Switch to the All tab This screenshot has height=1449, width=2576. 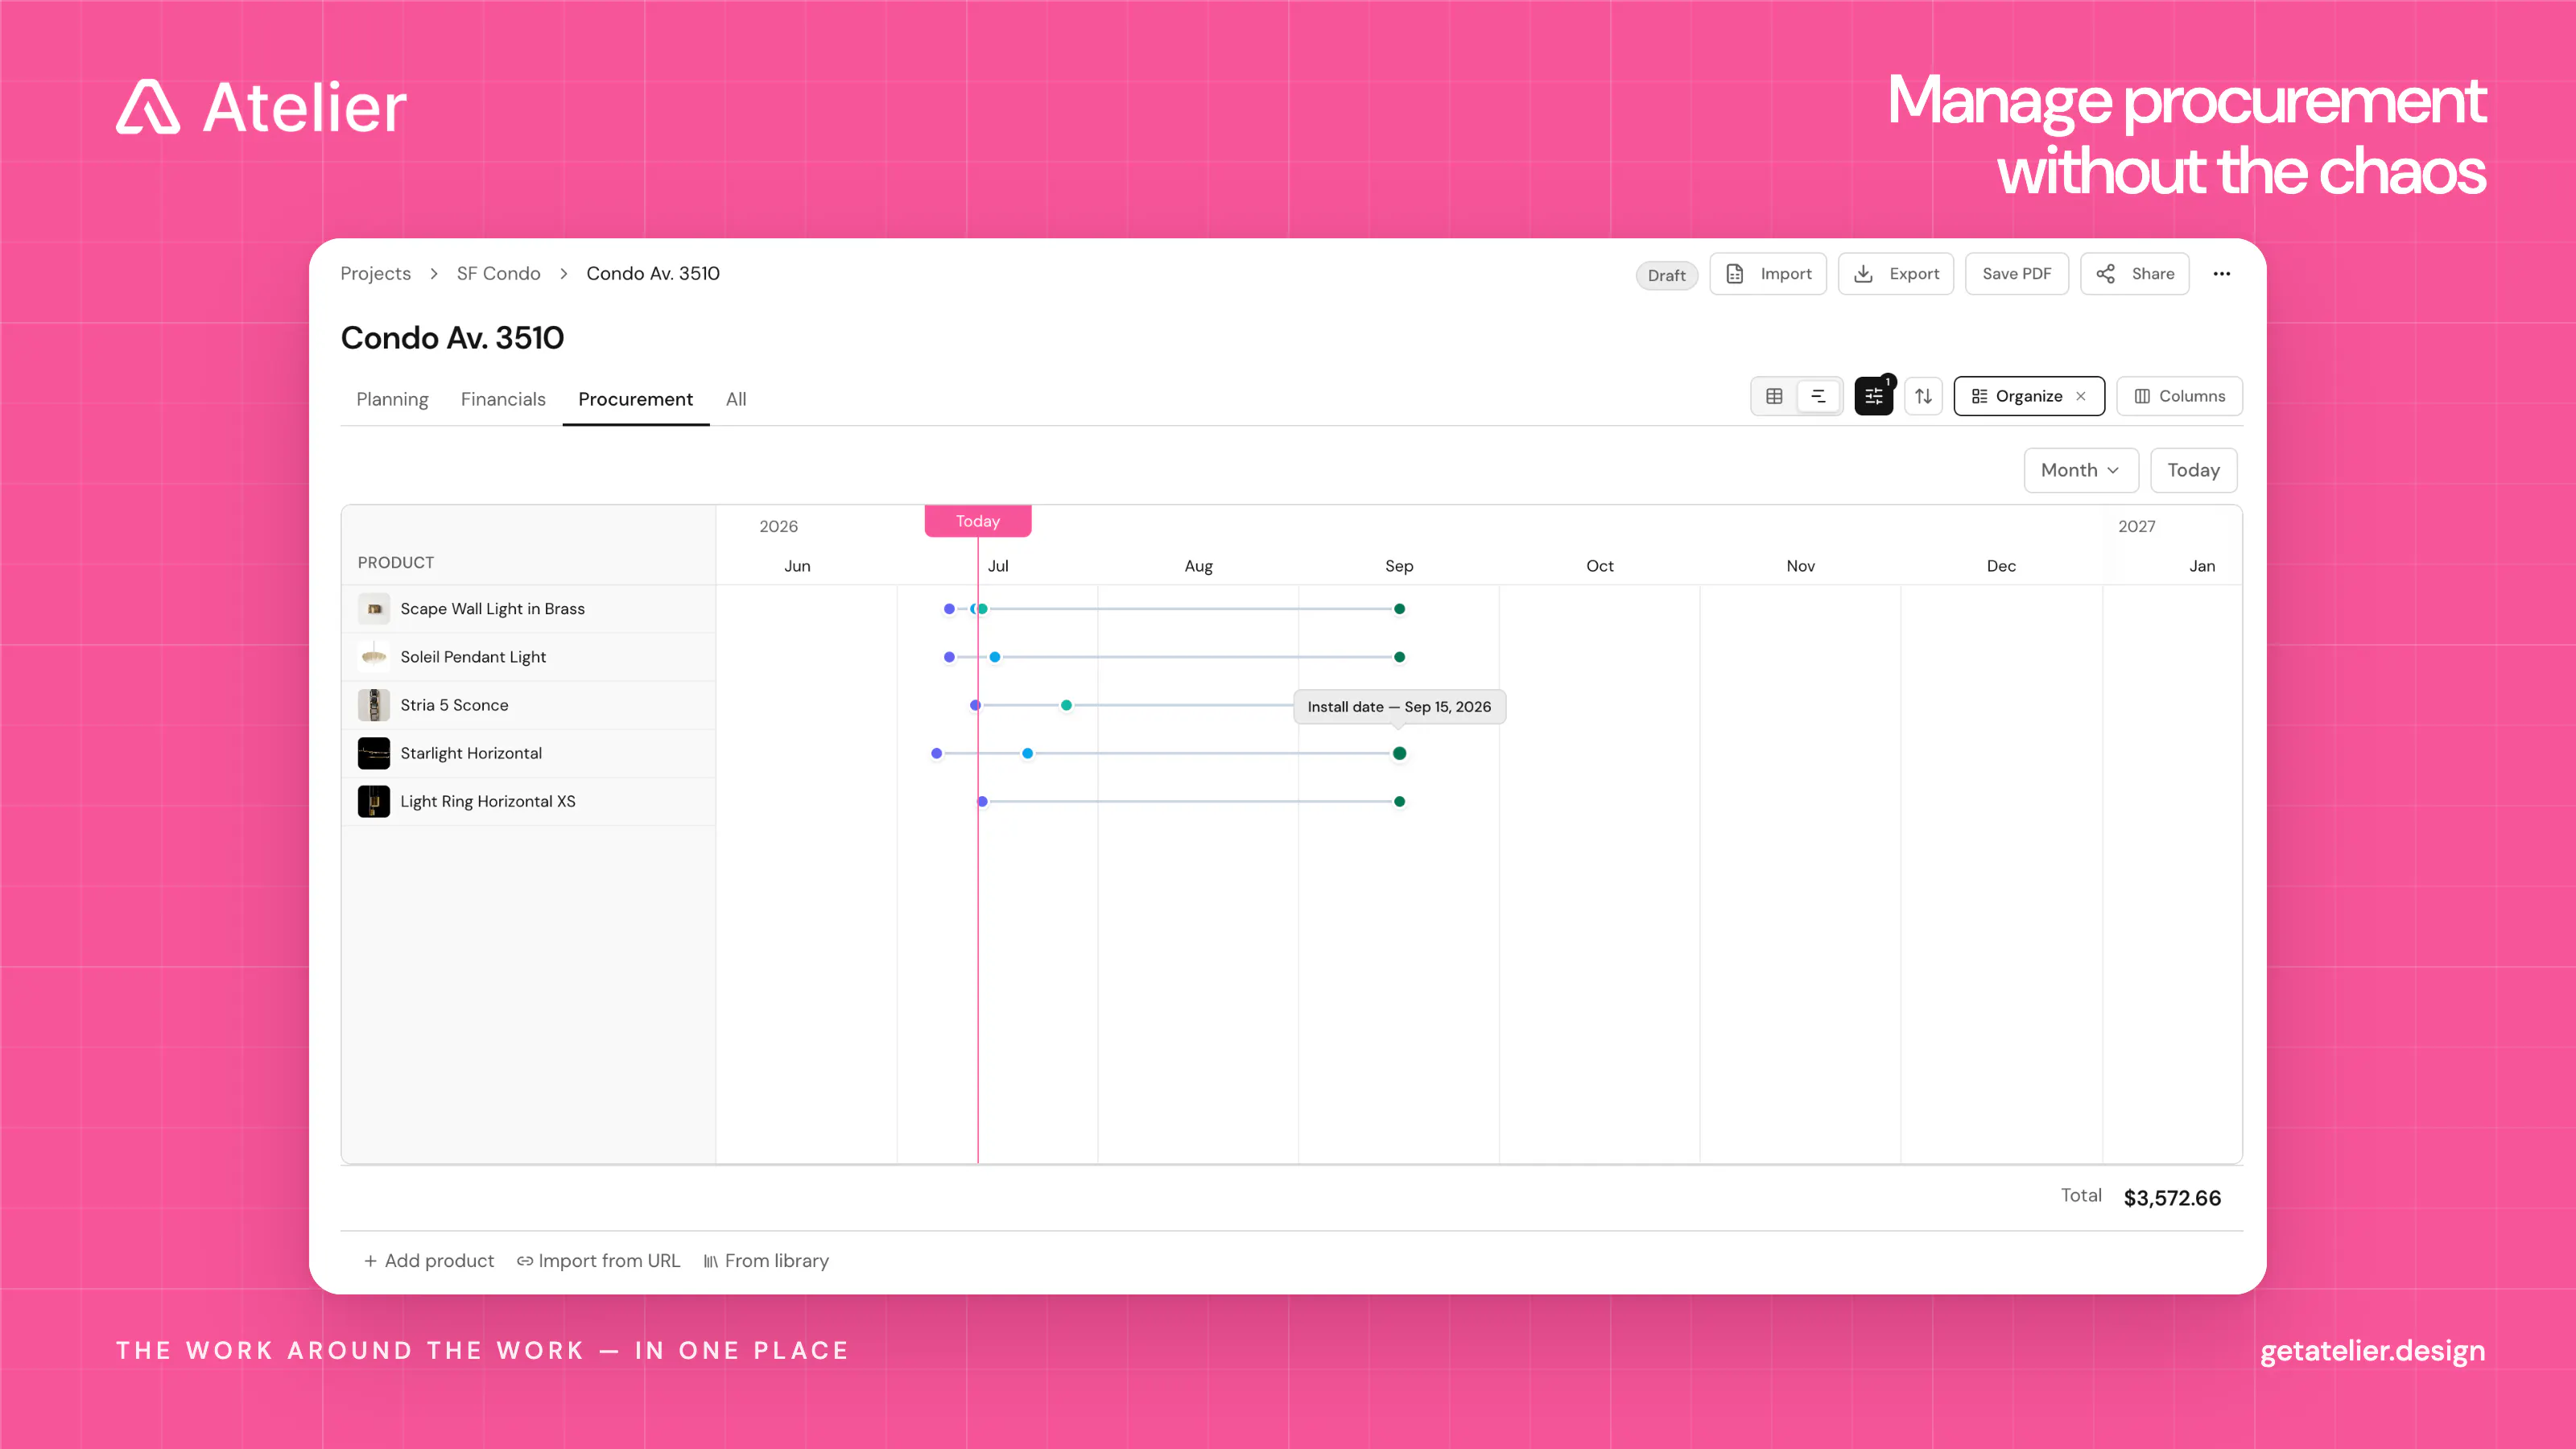736,399
